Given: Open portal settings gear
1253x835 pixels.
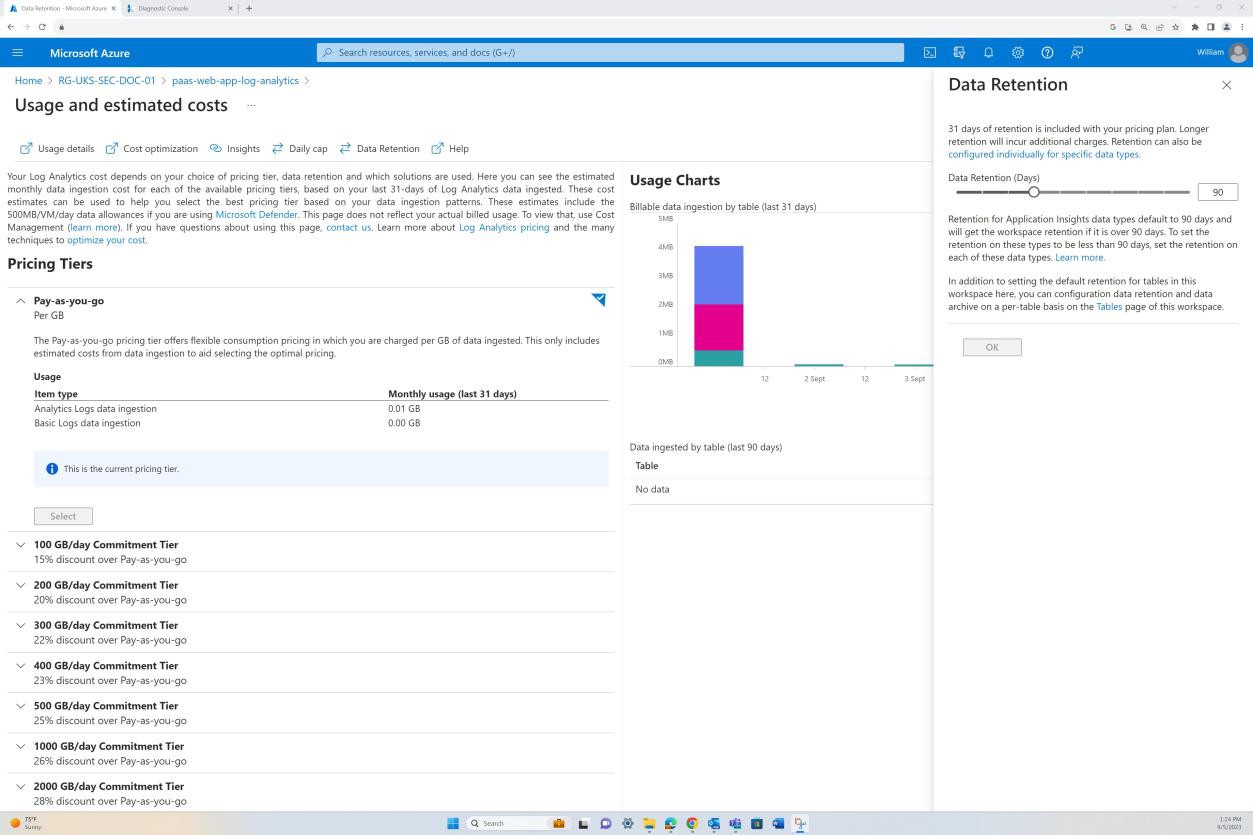Looking at the screenshot, I should 1017,52.
